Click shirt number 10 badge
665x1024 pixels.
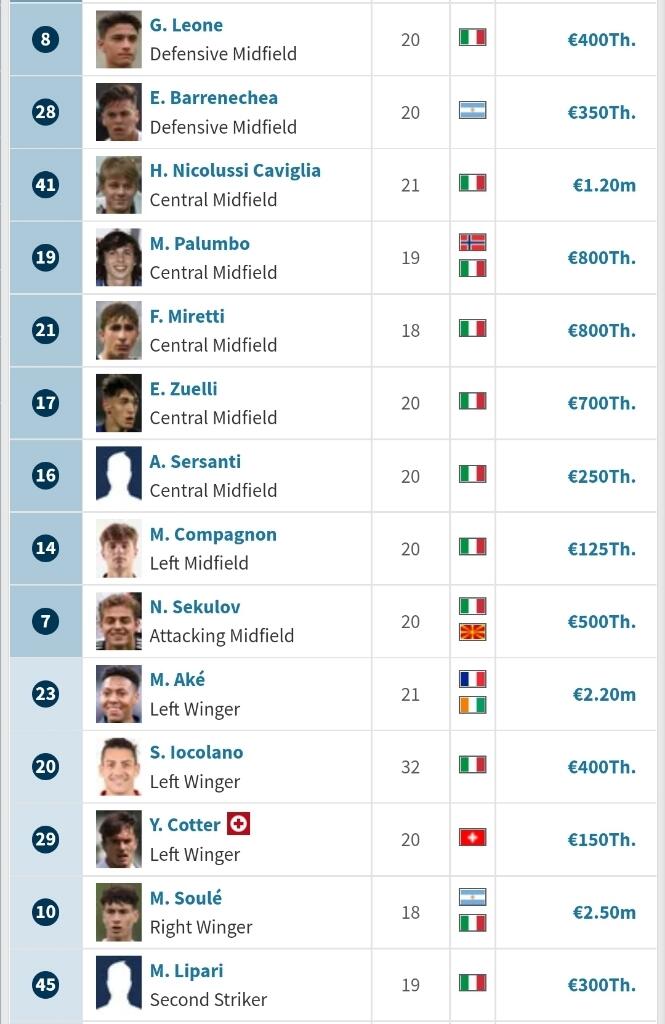click(45, 912)
